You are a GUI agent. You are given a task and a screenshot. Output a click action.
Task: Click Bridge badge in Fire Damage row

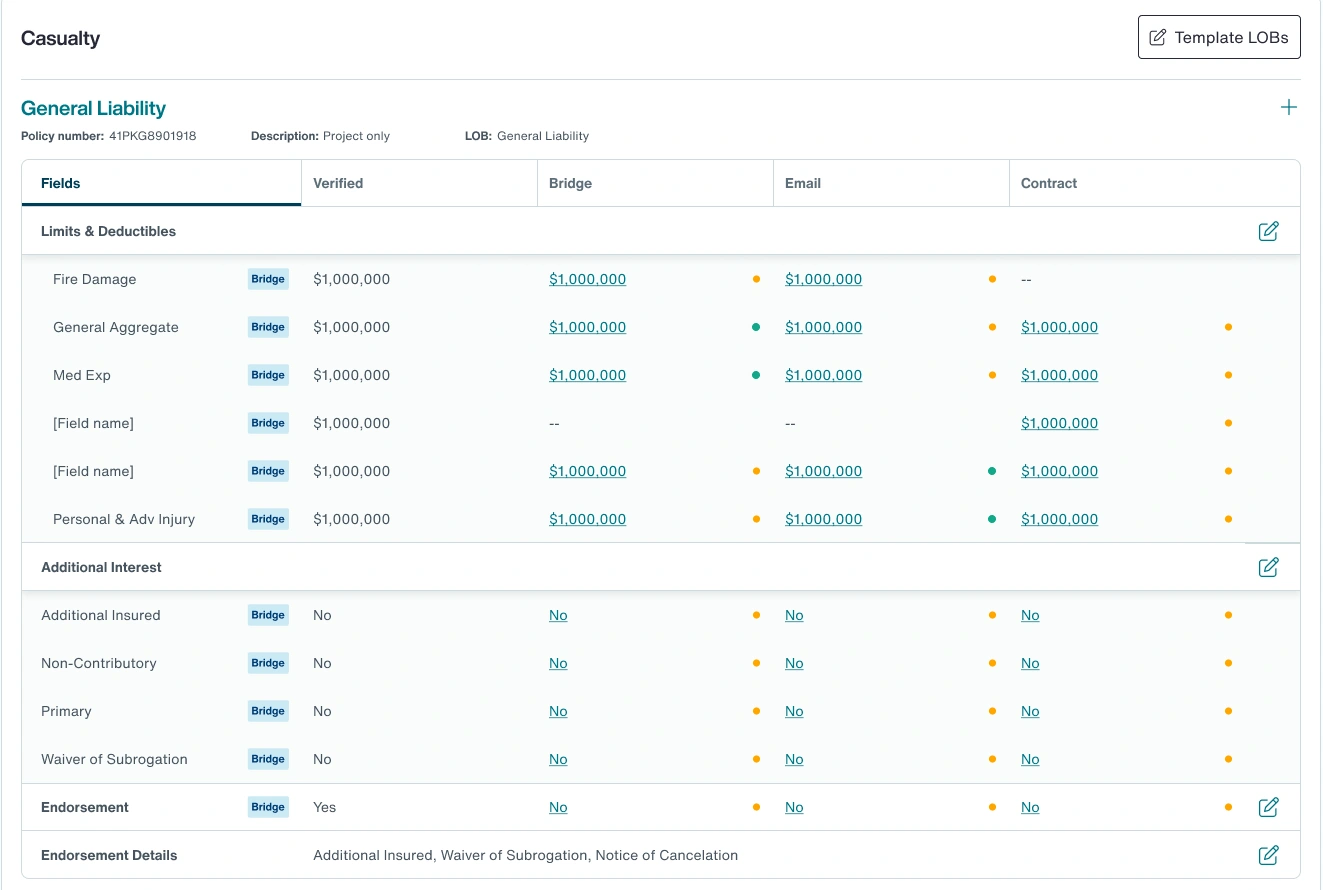(268, 279)
